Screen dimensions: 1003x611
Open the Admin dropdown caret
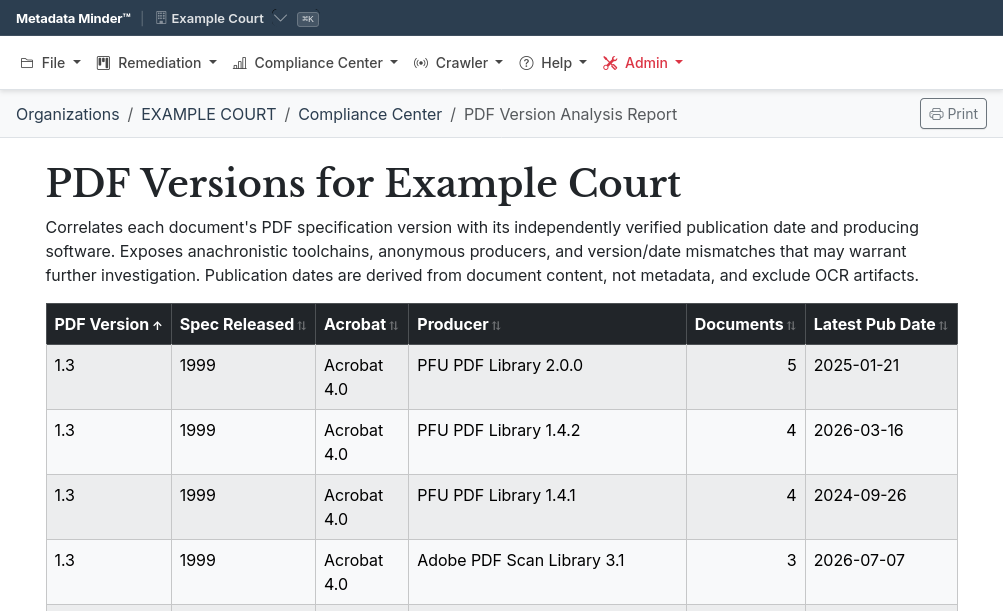coord(679,63)
